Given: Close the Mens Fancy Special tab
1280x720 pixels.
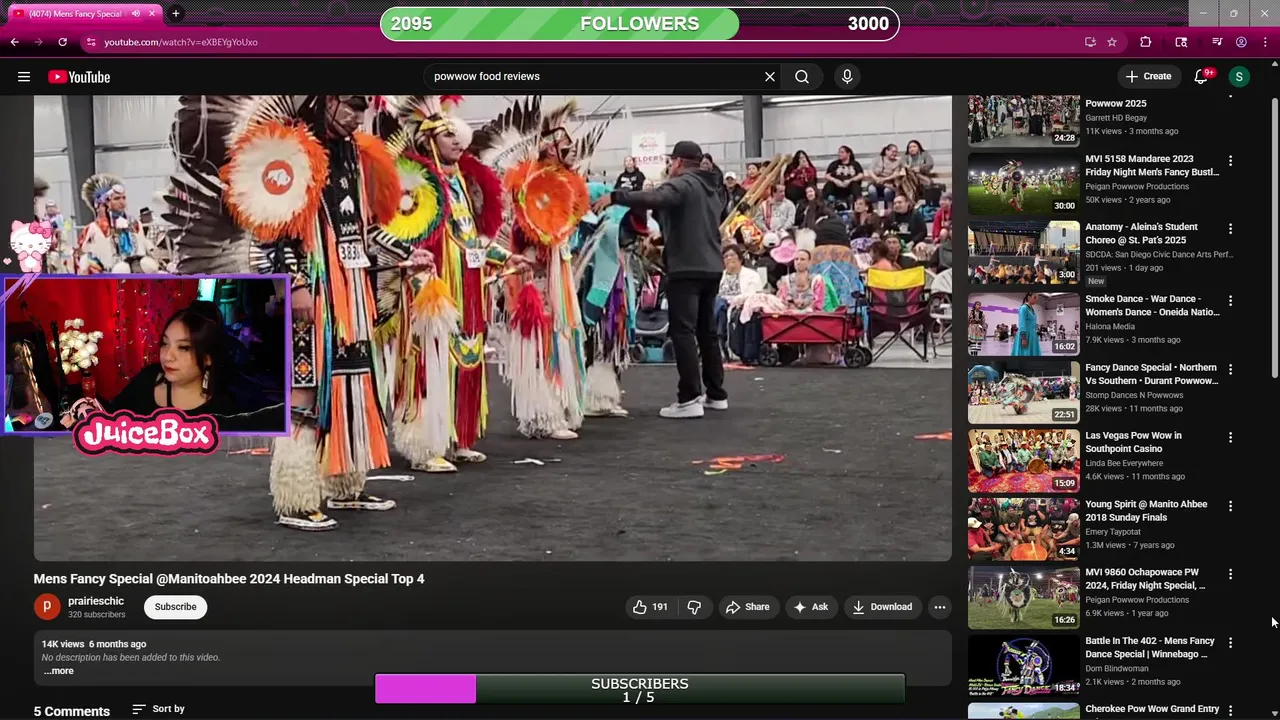Looking at the screenshot, I should click(152, 14).
